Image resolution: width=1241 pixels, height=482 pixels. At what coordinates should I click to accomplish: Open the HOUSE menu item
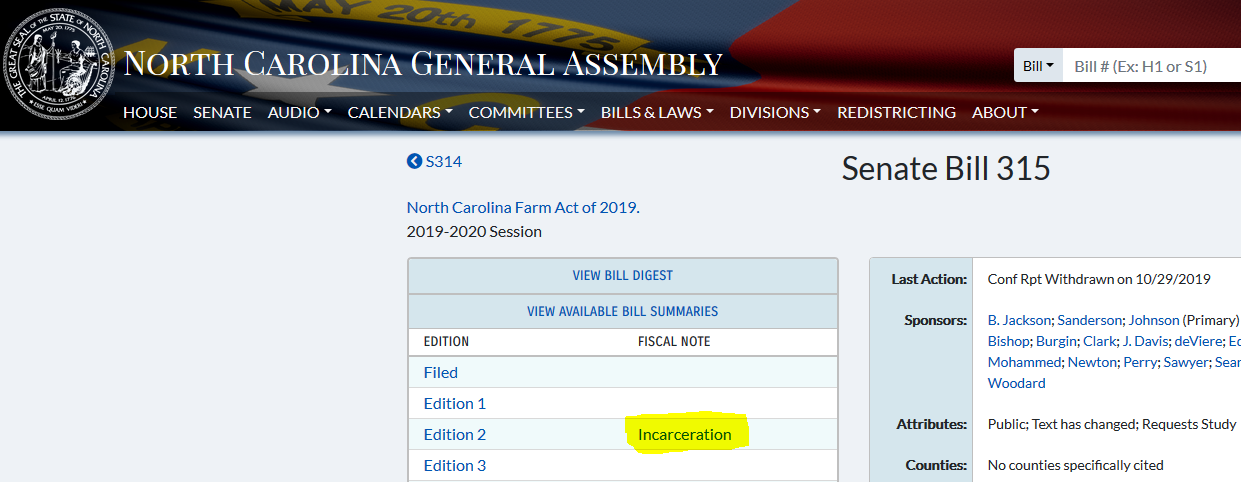150,112
